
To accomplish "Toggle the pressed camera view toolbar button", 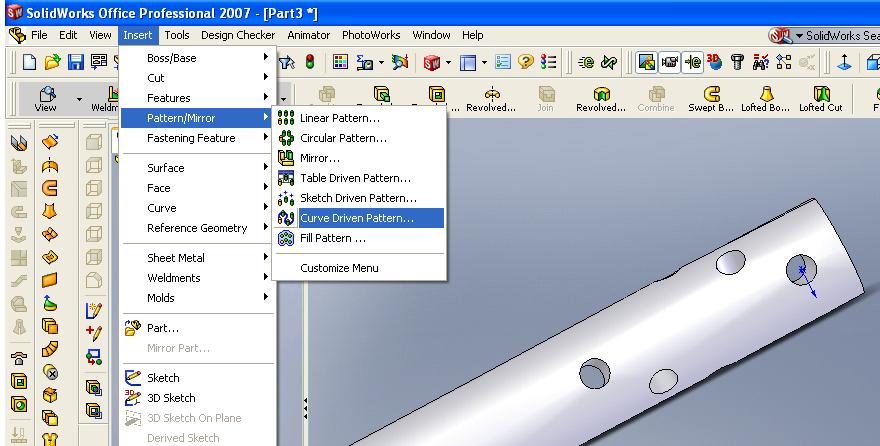I will (670, 62).
